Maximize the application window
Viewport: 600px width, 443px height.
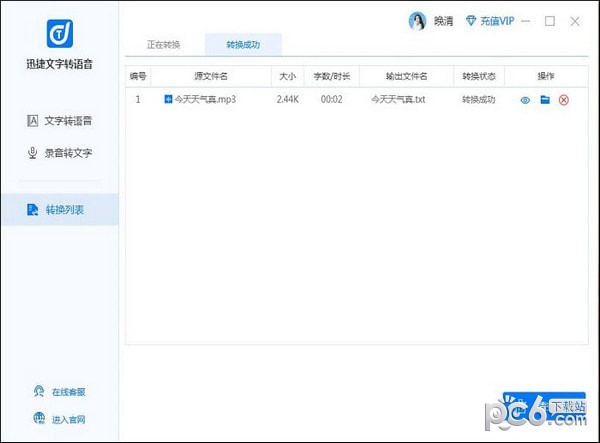550,21
